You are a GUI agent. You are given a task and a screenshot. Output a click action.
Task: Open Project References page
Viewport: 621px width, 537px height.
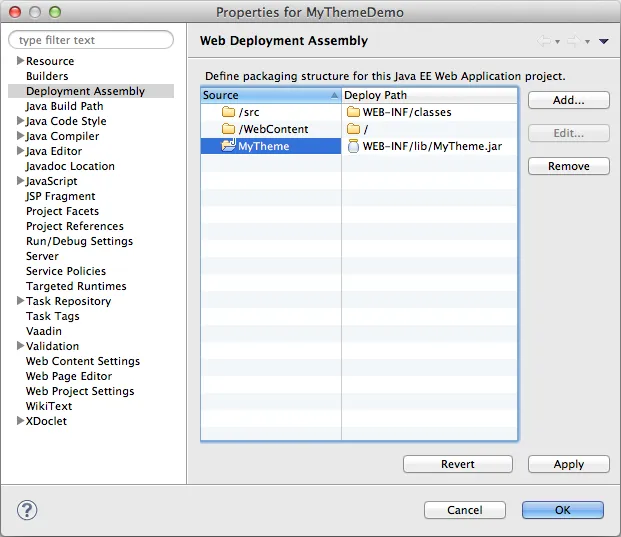click(x=75, y=226)
